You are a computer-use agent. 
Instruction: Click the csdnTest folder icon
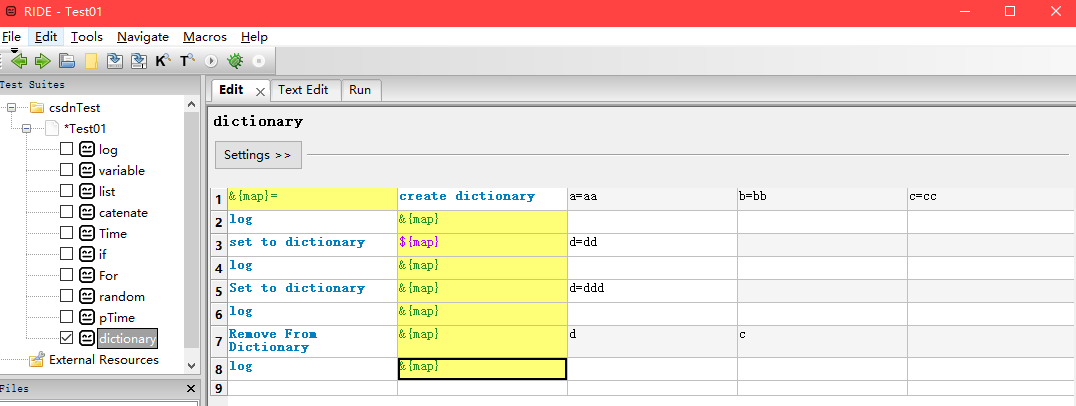36,108
